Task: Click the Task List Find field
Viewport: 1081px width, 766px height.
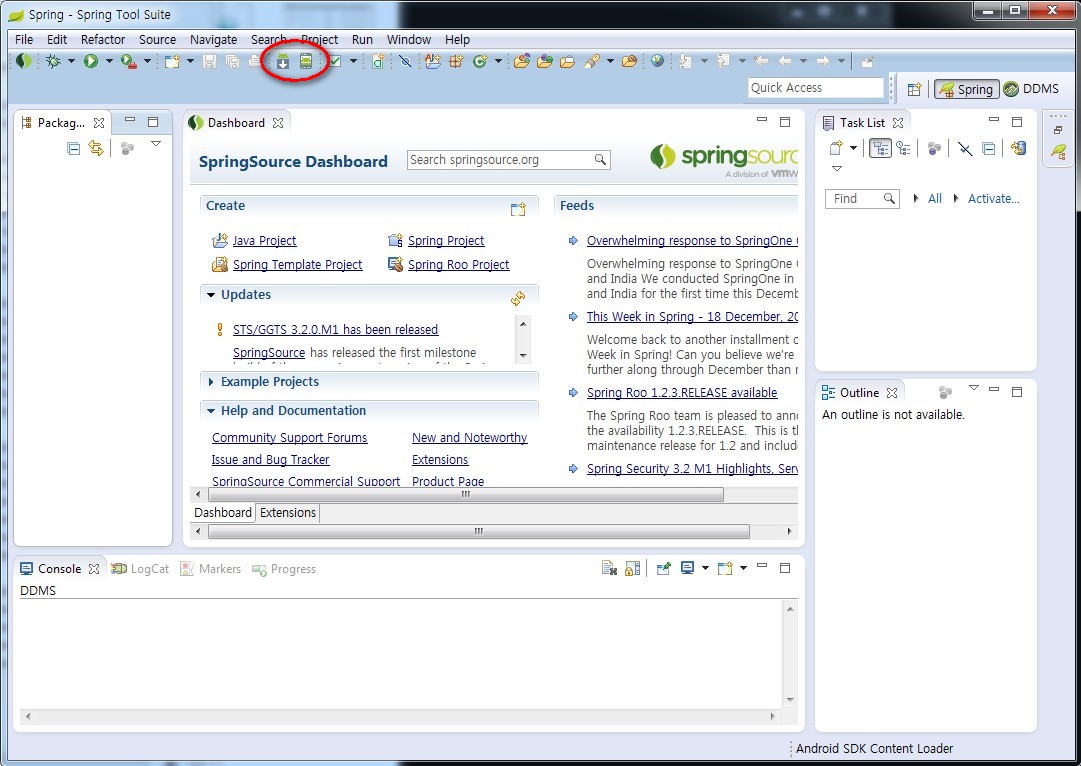Action: point(862,199)
